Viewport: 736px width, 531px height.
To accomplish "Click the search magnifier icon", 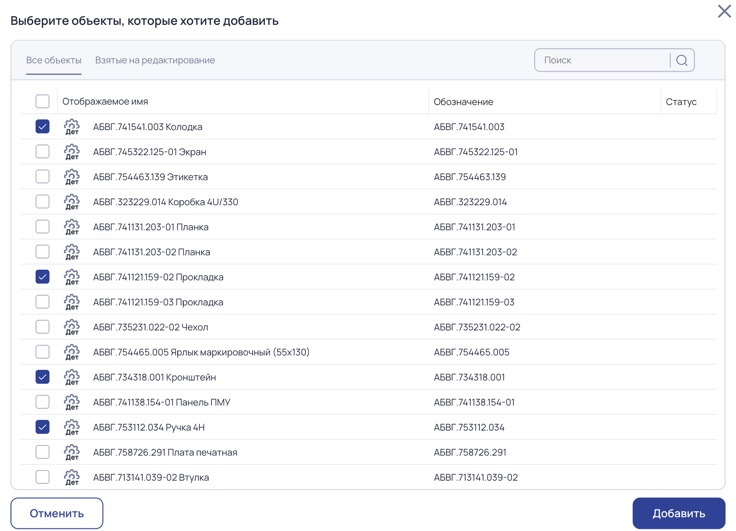I will [682, 61].
